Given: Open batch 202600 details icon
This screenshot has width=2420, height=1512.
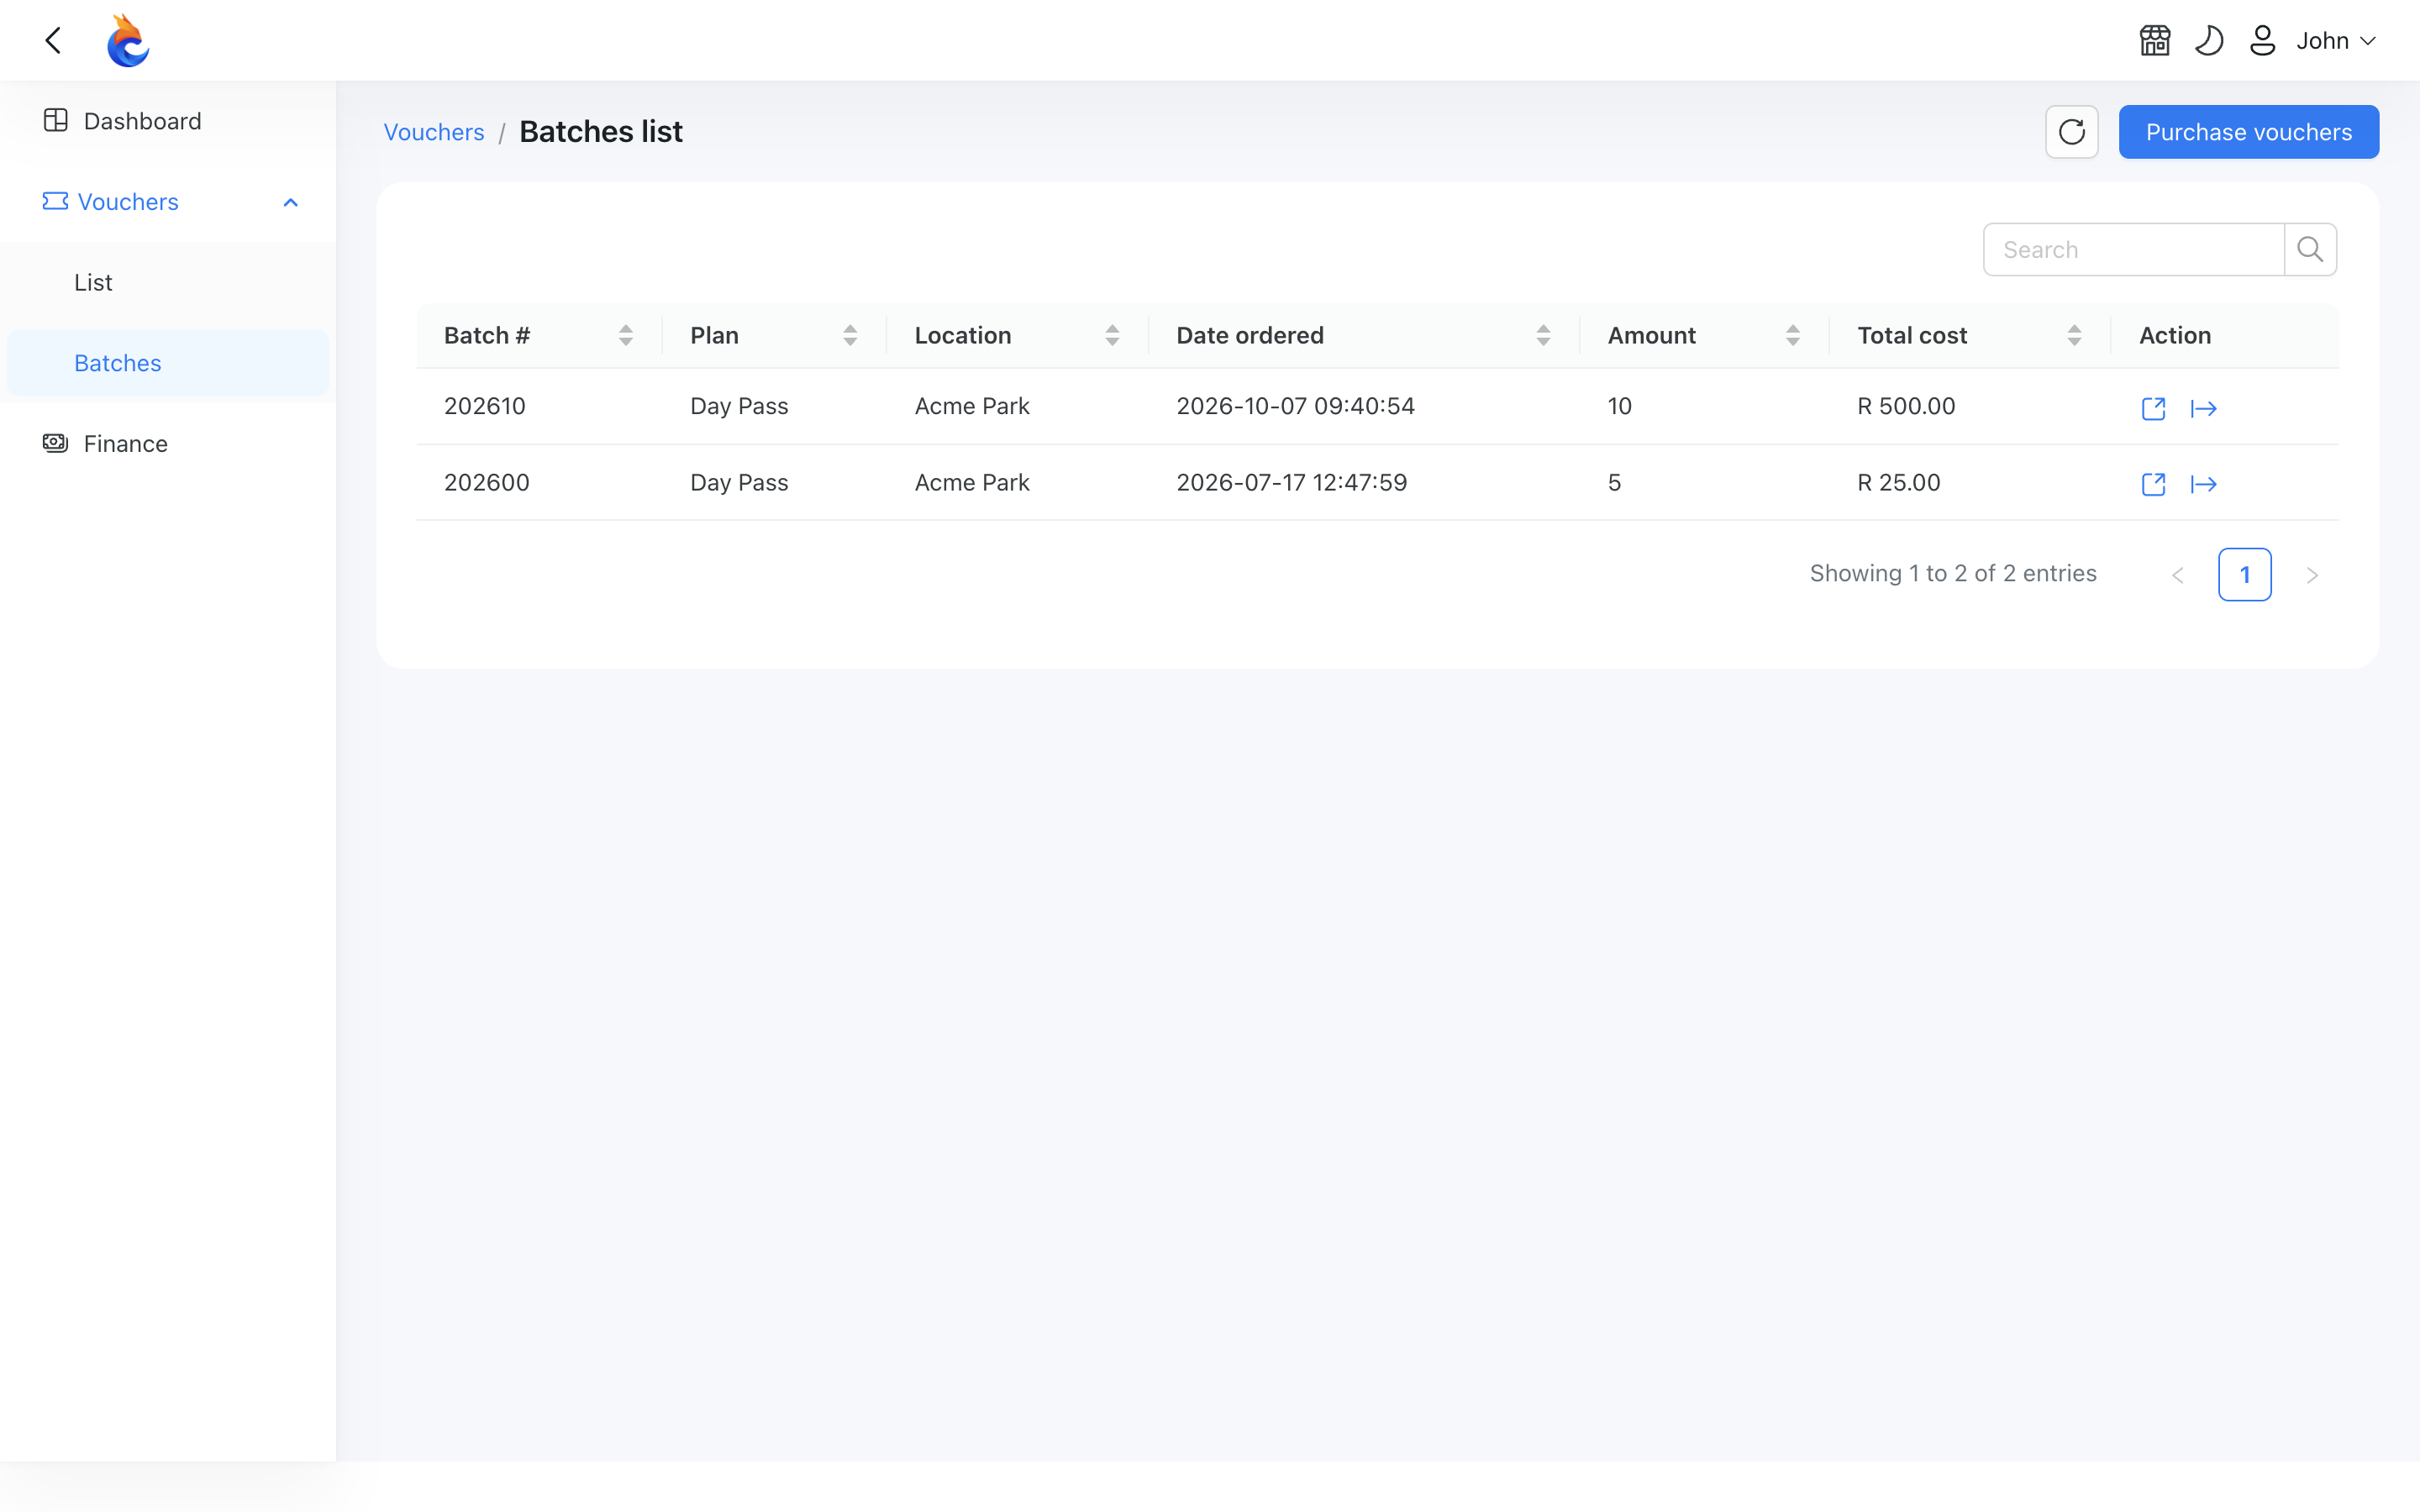Looking at the screenshot, I should [2154, 484].
